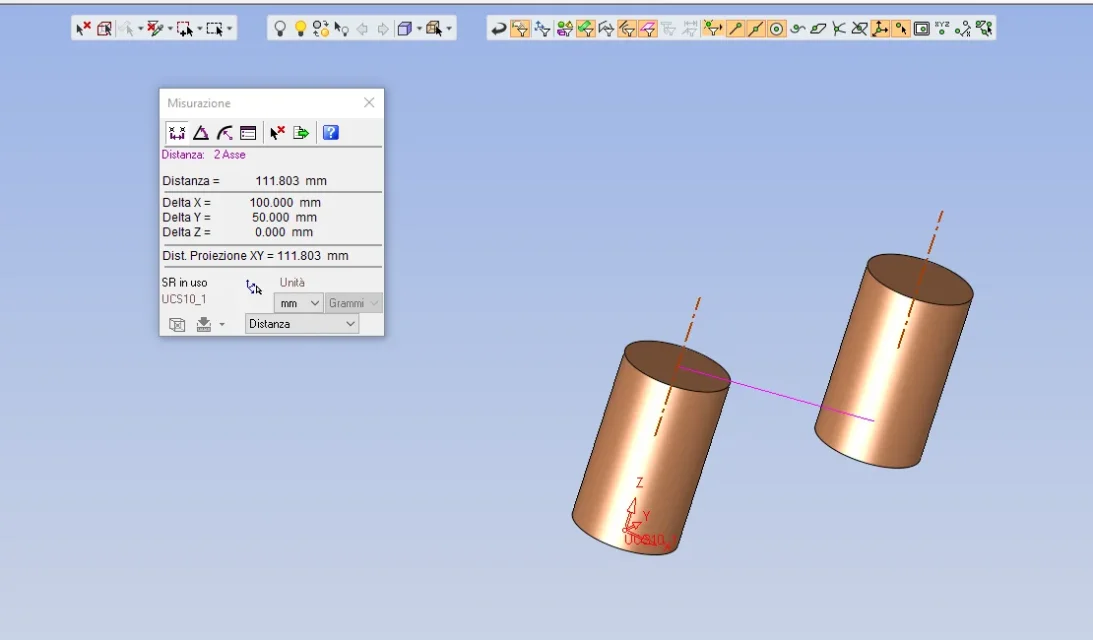Click the Distanza value 111.803 mm
1093x640 pixels.
pyautogui.click(x=291, y=181)
